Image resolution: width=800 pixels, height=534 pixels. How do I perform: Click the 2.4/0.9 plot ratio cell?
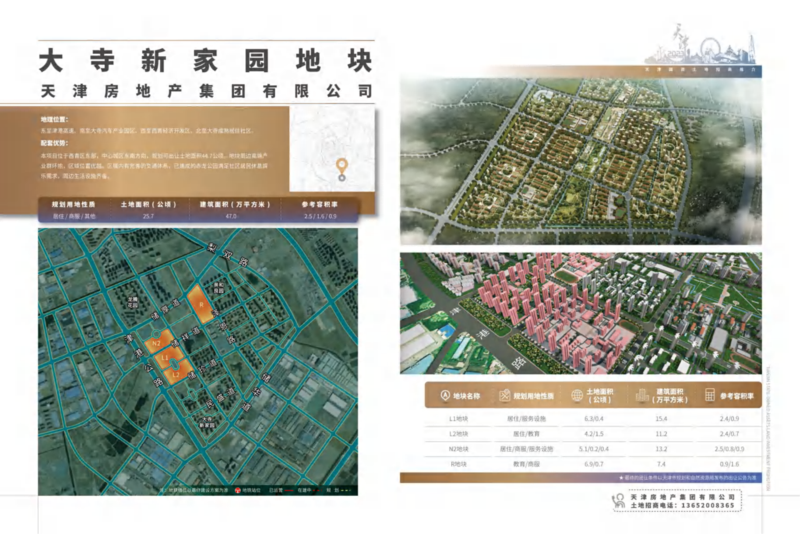pyautogui.click(x=729, y=419)
